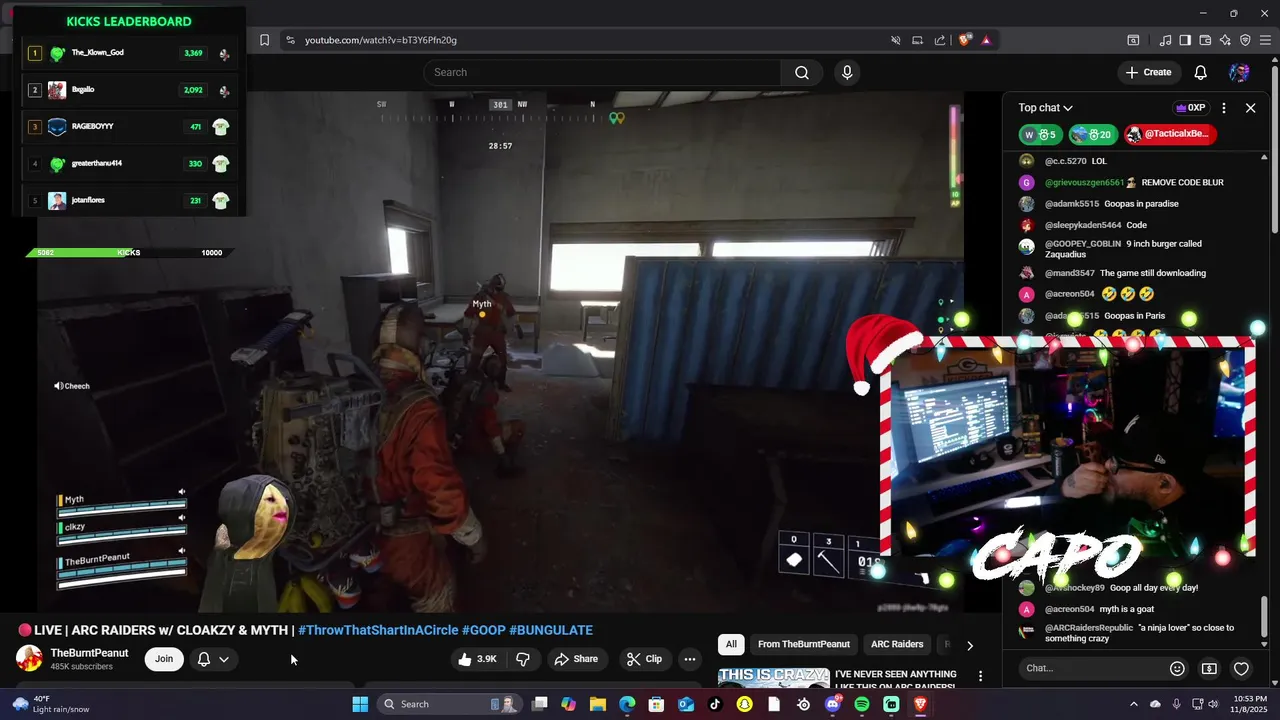The image size is (1280, 720).
Task: Open the THIS IS CRAZY recommended video thumbnail
Action: (774, 677)
